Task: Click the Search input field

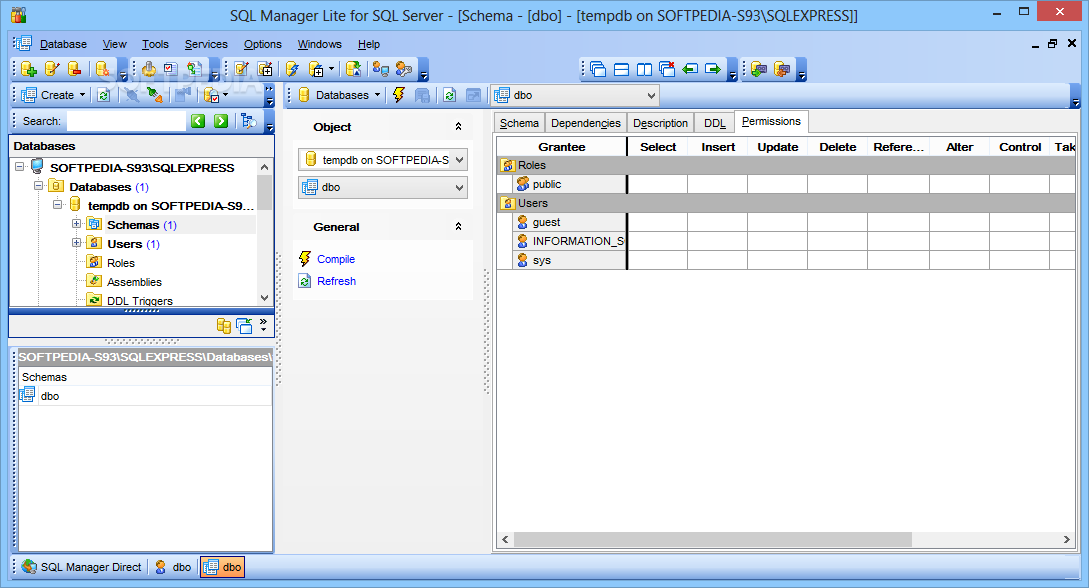Action: (125, 121)
